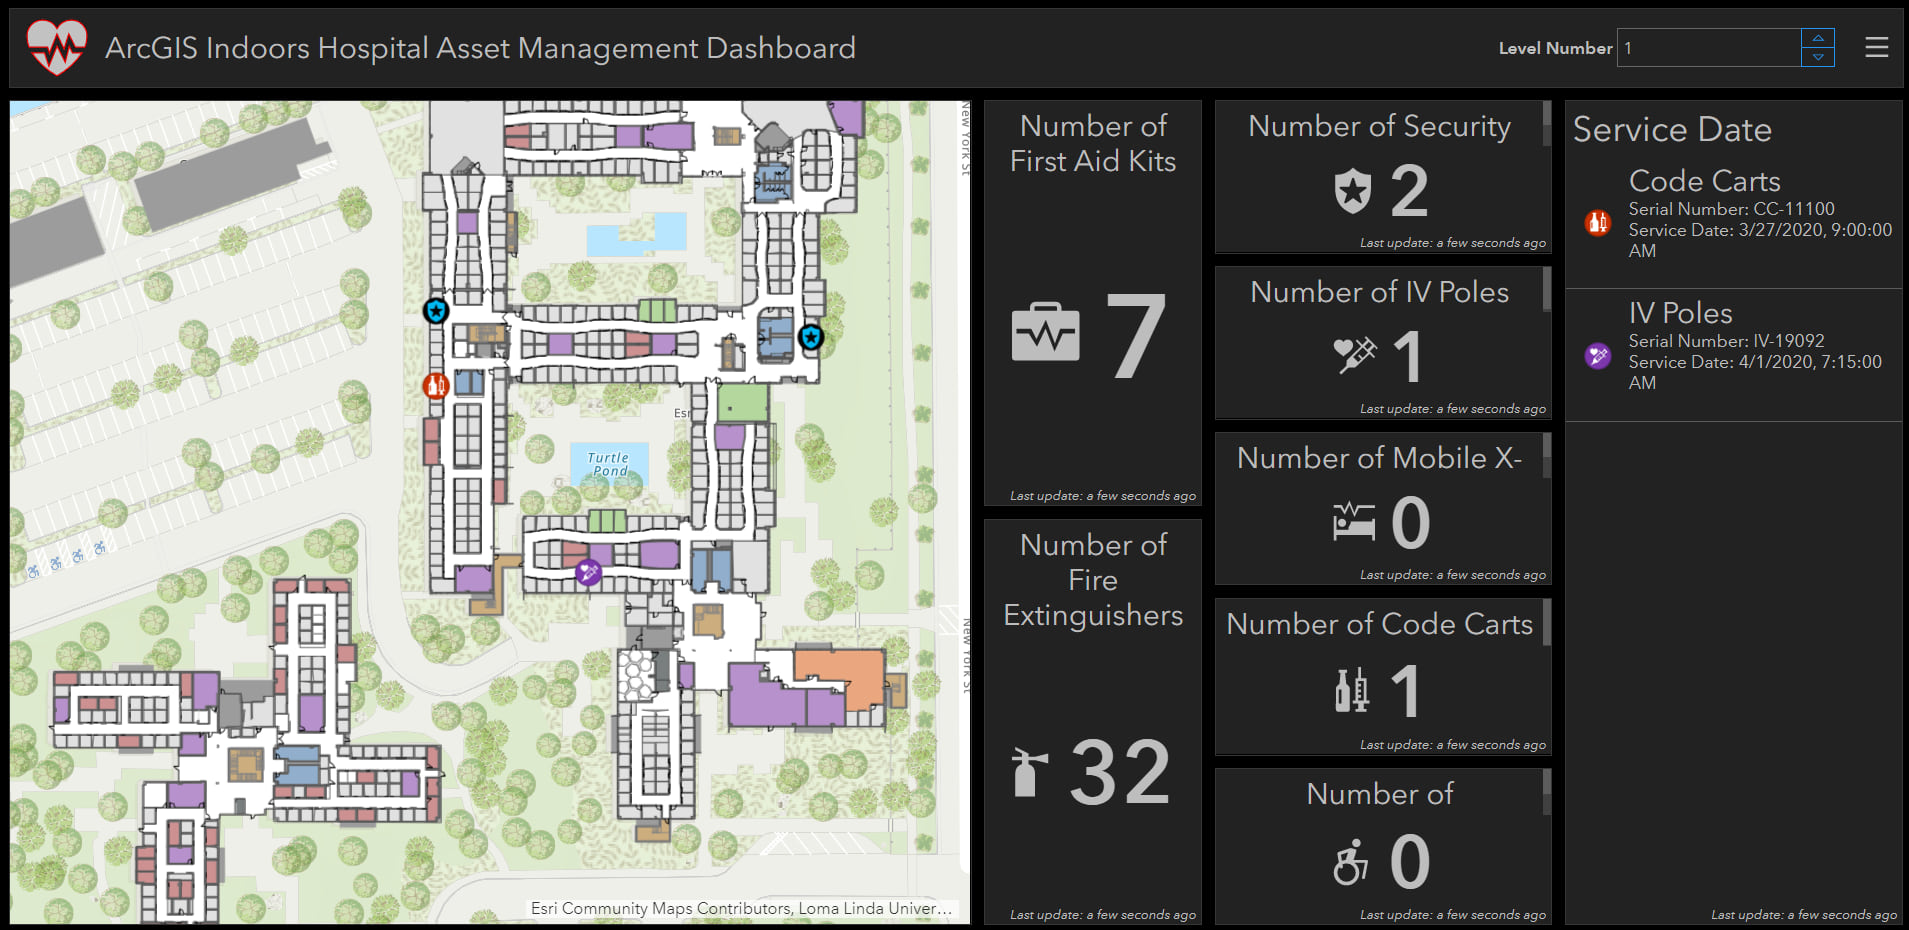Click the Level Number label

(x=1555, y=48)
